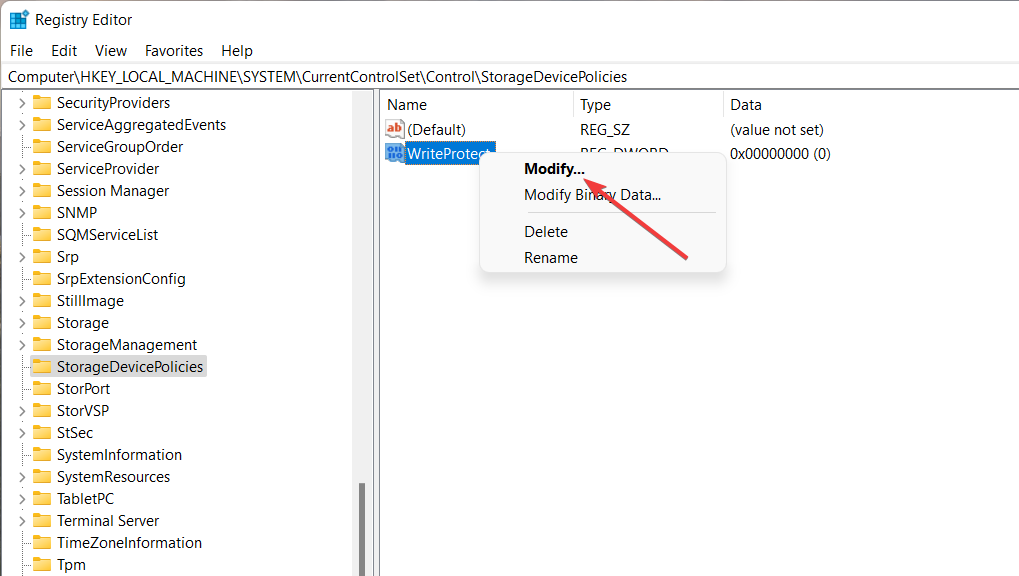This screenshot has width=1019, height=576.
Task: Click the Registry Editor app icon
Action: point(19,20)
